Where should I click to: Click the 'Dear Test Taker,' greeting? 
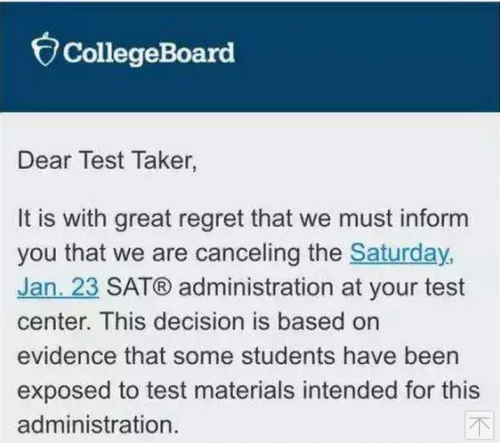pos(107,160)
